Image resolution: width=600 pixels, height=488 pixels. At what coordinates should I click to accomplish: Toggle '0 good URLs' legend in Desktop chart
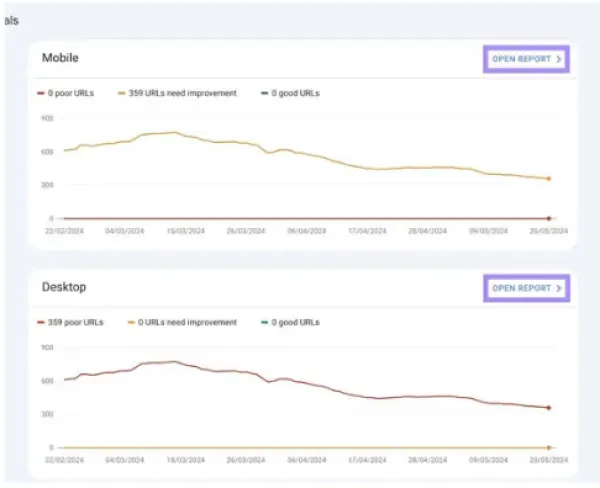[x=290, y=322]
